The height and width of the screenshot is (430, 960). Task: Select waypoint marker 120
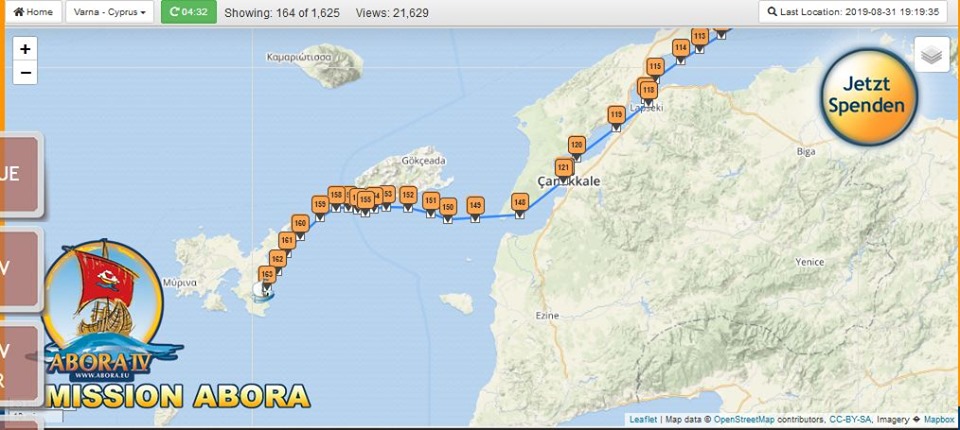576,145
